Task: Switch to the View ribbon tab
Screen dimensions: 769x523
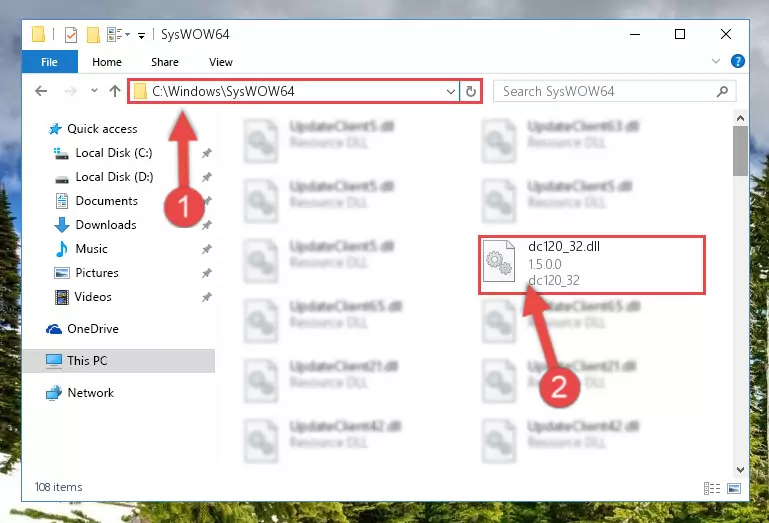Action: (221, 62)
